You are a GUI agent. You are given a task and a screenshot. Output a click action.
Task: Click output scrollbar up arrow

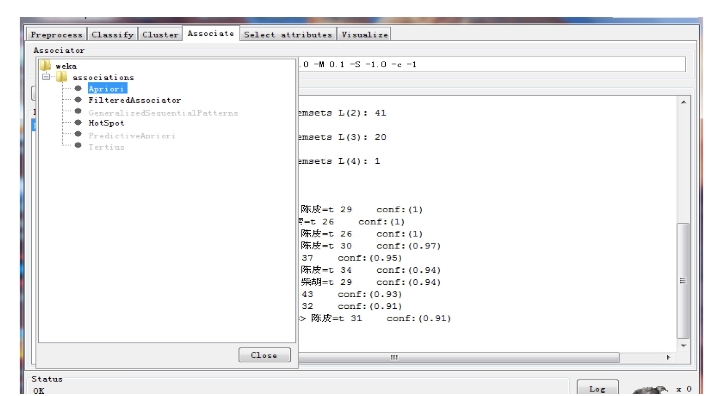683,102
